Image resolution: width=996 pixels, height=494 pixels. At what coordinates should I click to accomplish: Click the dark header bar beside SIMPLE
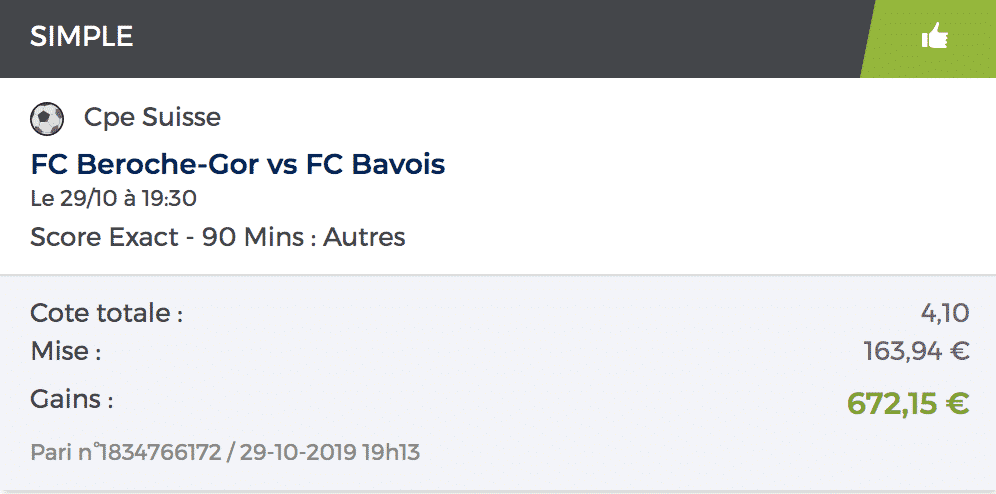tap(495, 39)
